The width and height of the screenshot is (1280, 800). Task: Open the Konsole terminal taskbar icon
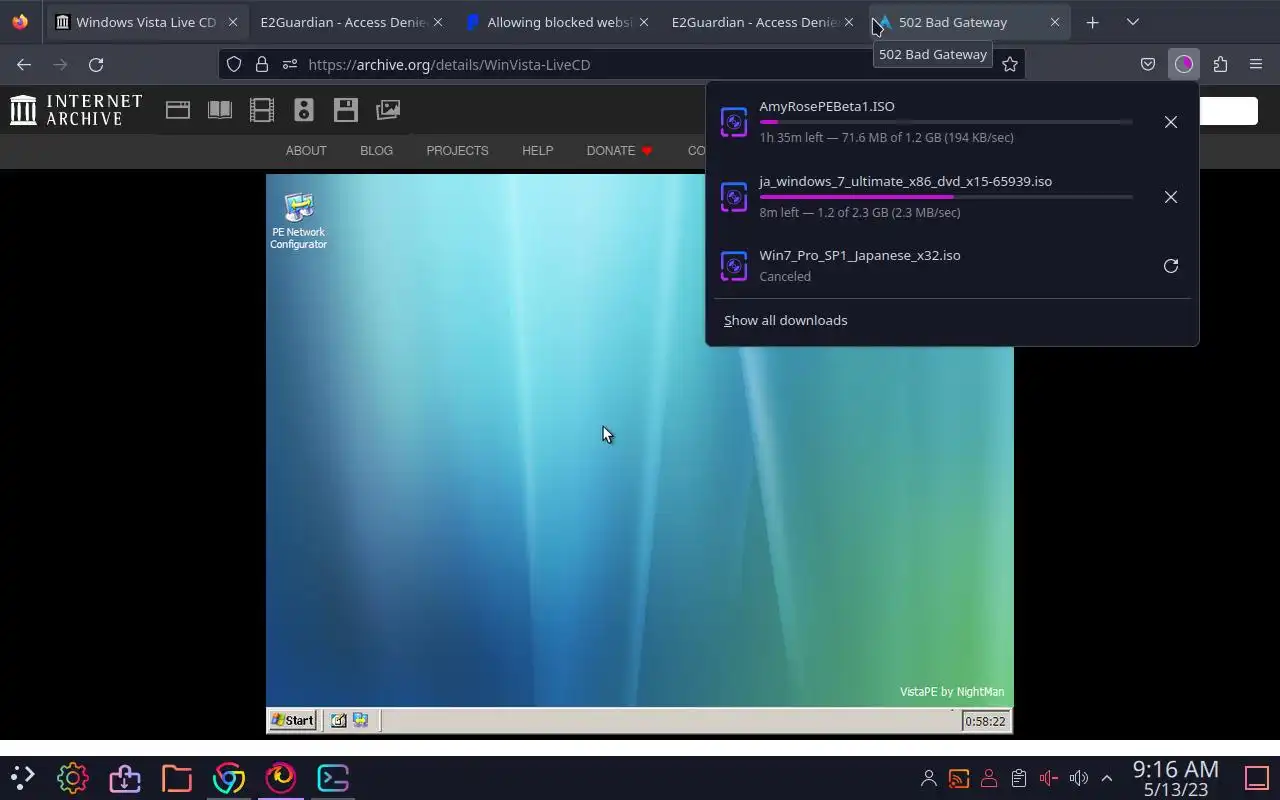point(333,777)
